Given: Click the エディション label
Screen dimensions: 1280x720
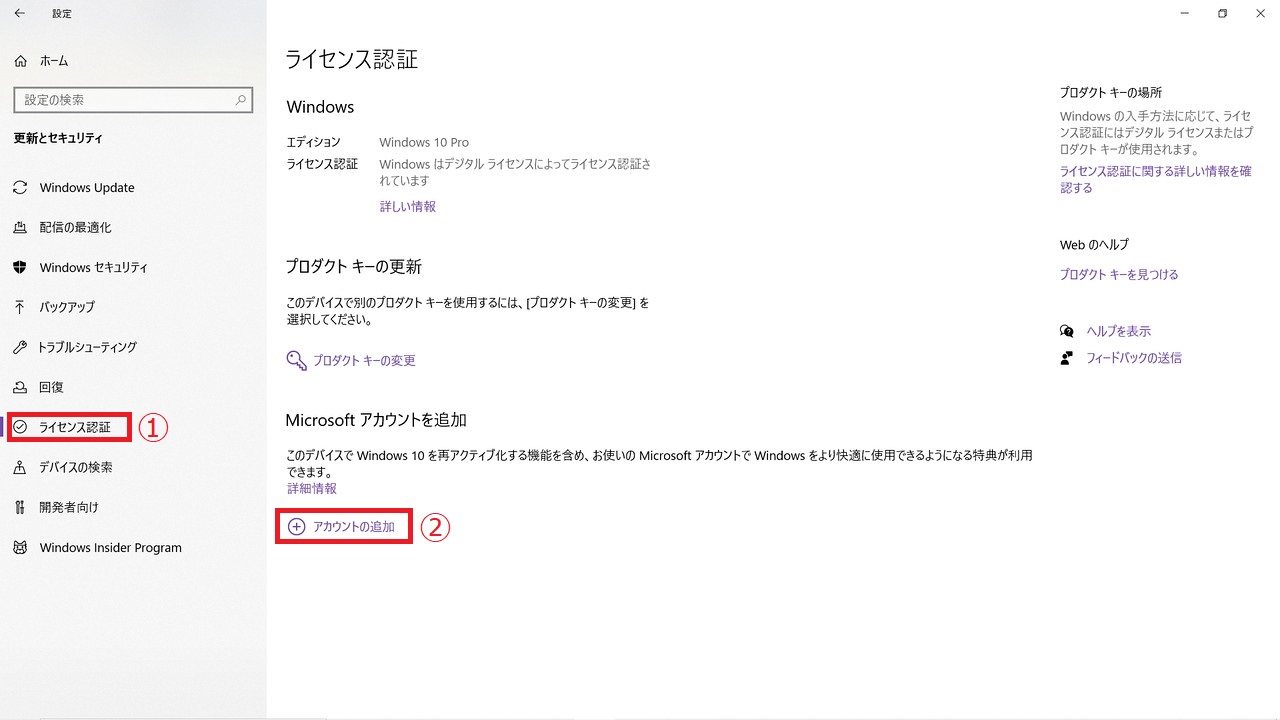Looking at the screenshot, I should (314, 142).
